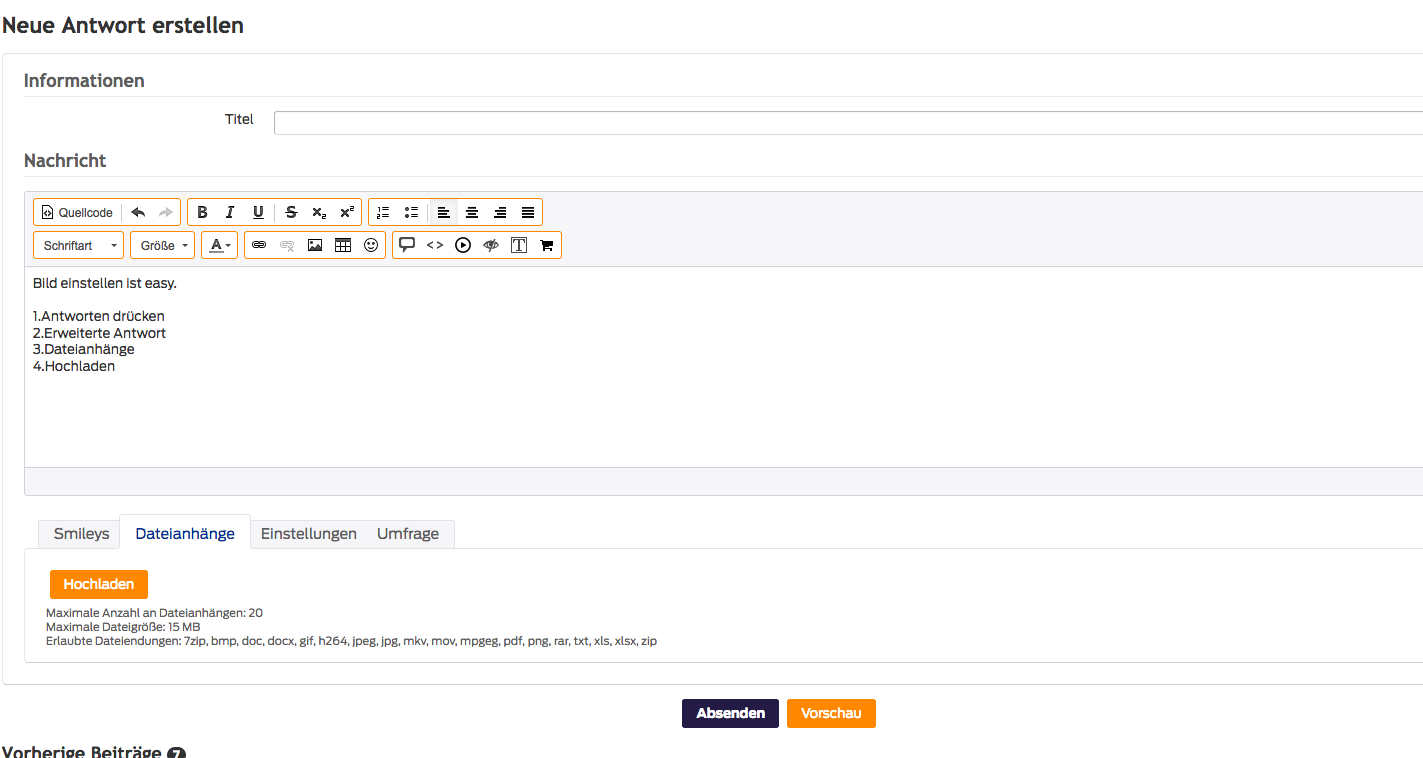The width and height of the screenshot is (1423, 758).
Task: Open the smiley picker in toolbar
Action: [x=371, y=245]
